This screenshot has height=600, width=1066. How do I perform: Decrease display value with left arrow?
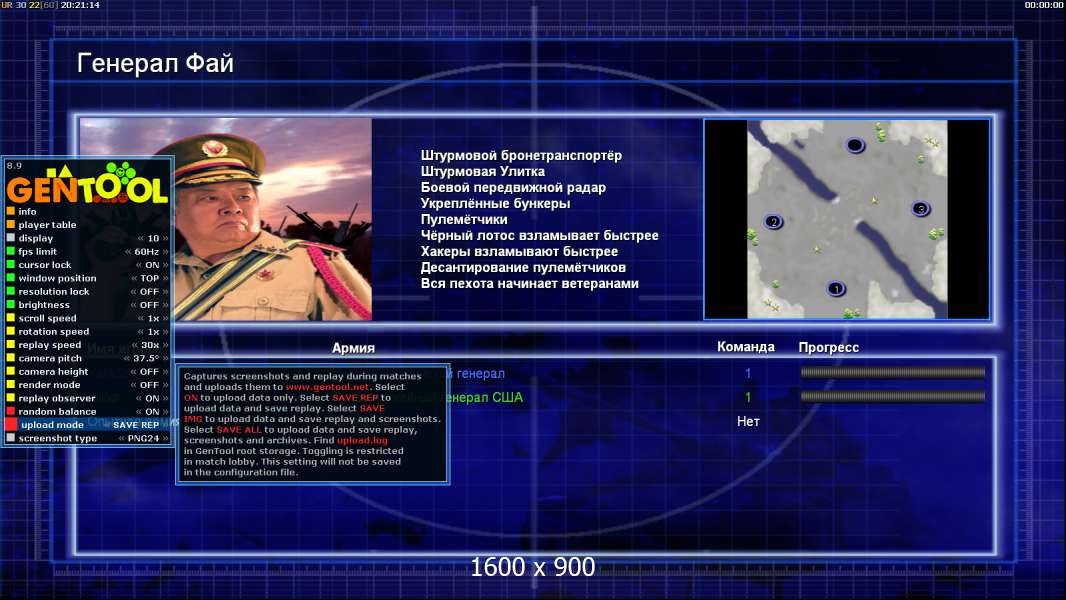point(141,239)
